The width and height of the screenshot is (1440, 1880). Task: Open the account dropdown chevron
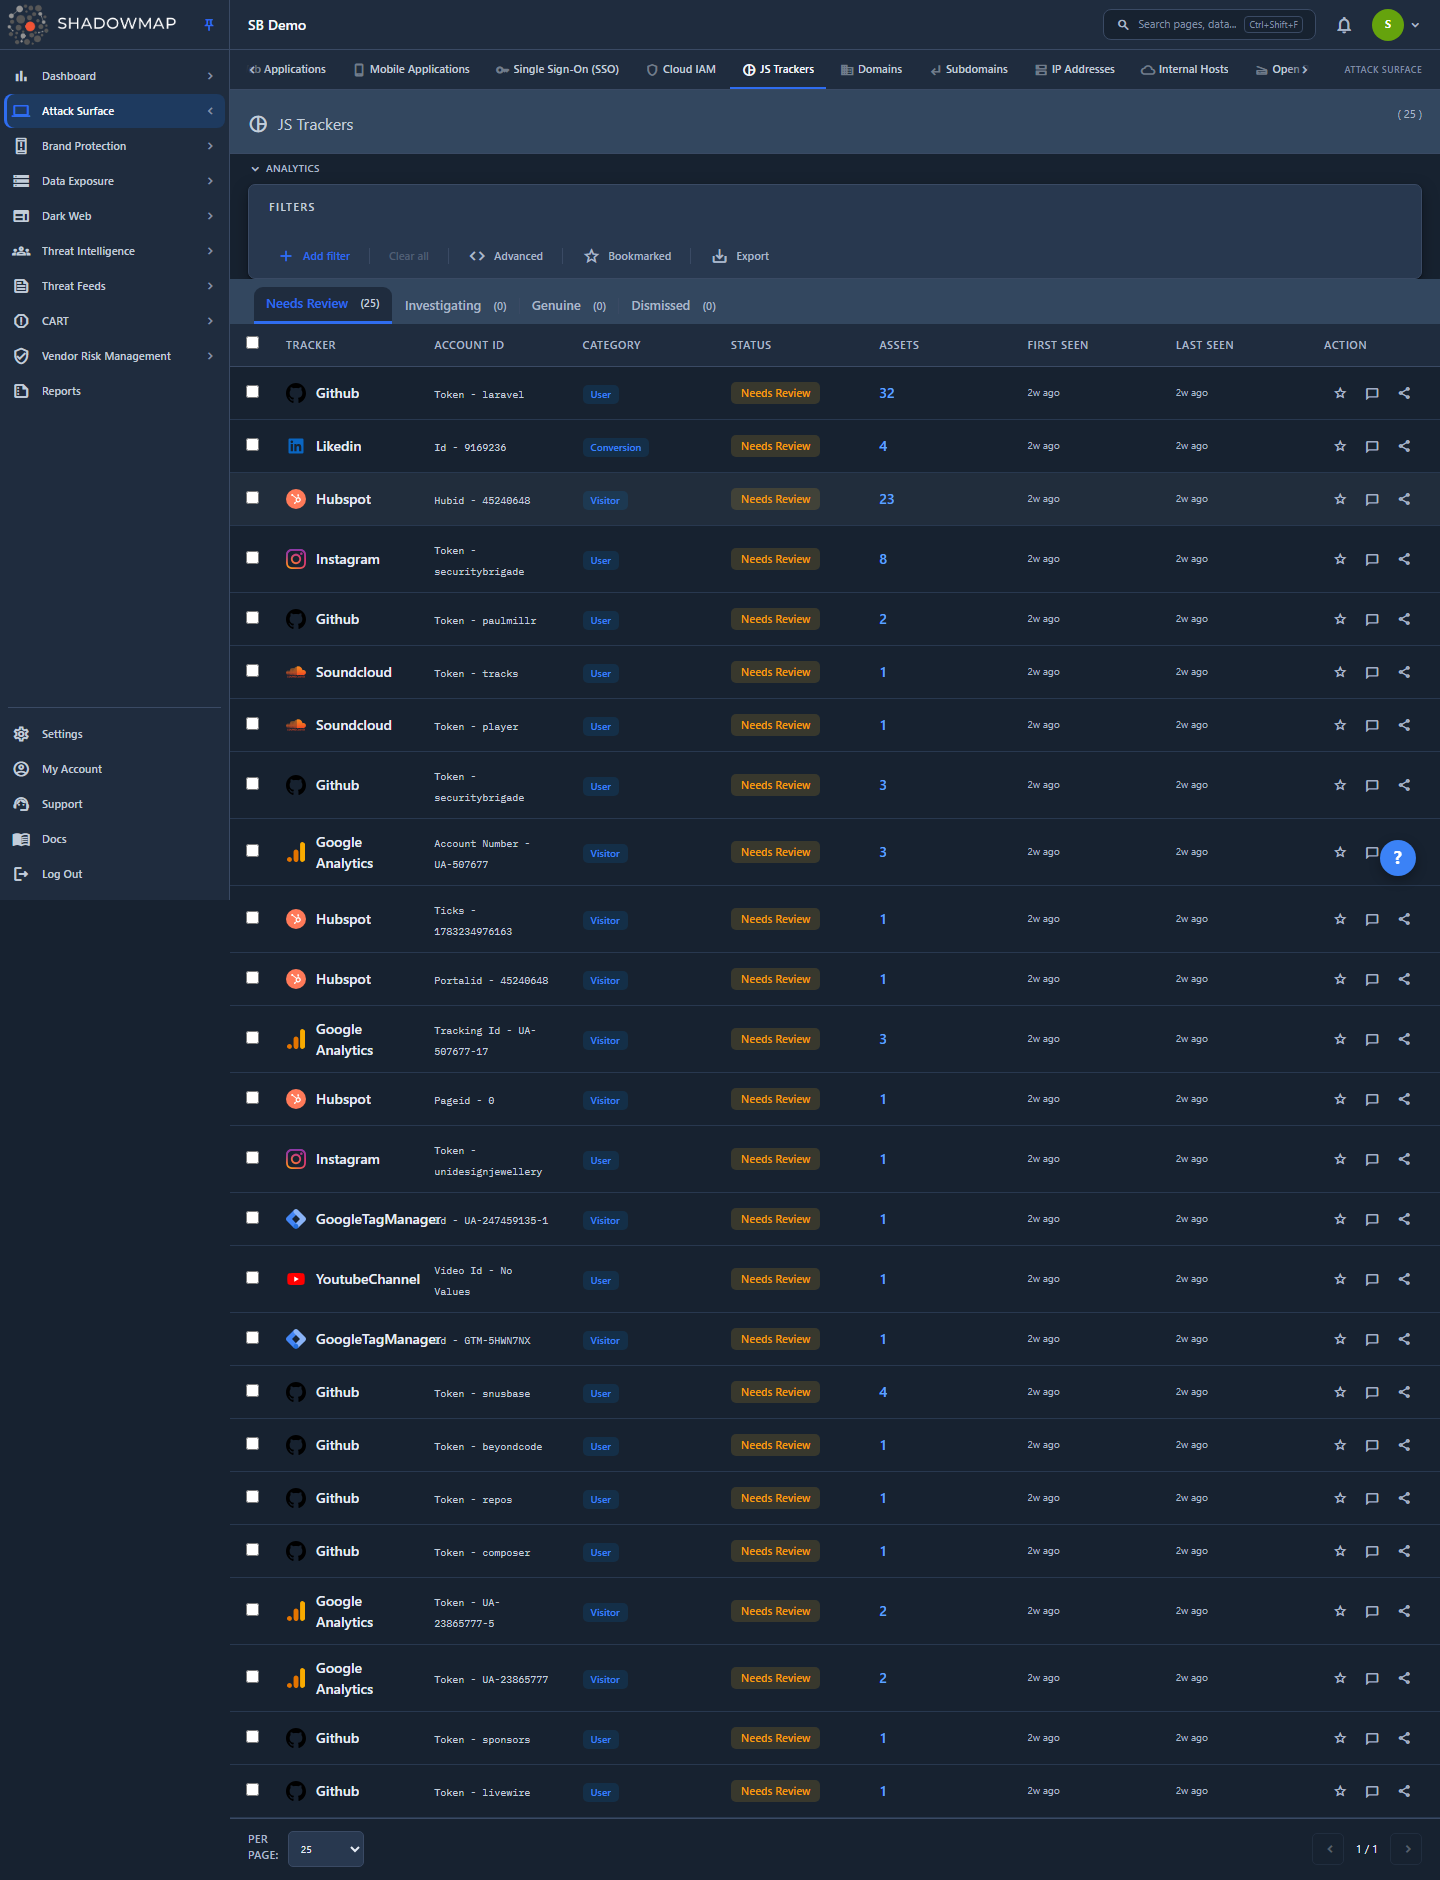tap(1415, 25)
